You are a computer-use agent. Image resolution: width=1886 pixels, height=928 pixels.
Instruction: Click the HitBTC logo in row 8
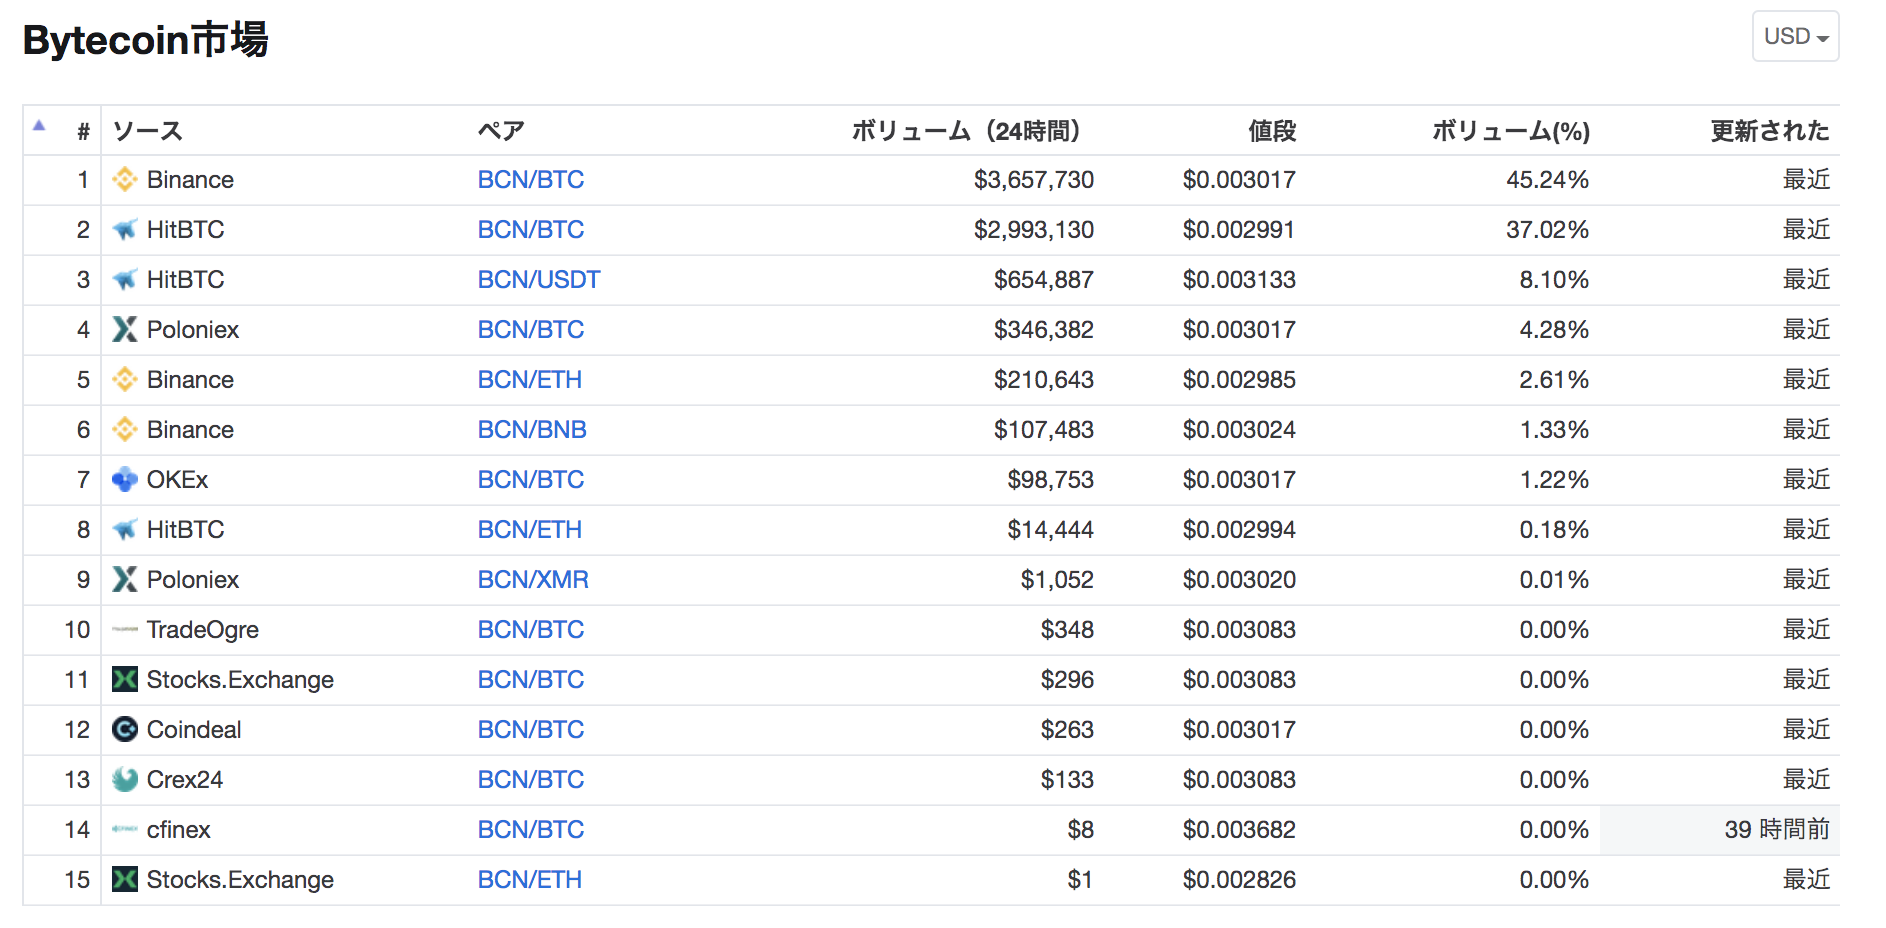124,530
